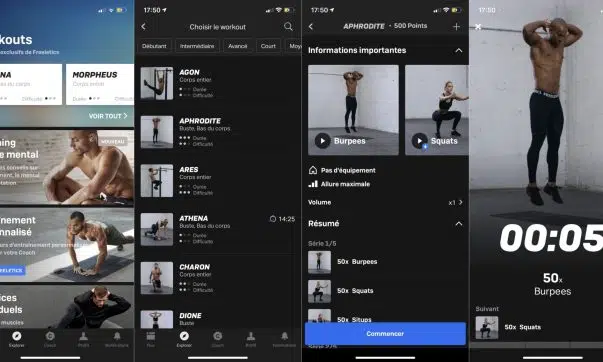Viewport: 603px width, 362px height.
Task: Tap VOIR TOUT to see all workouts
Action: [x=108, y=116]
